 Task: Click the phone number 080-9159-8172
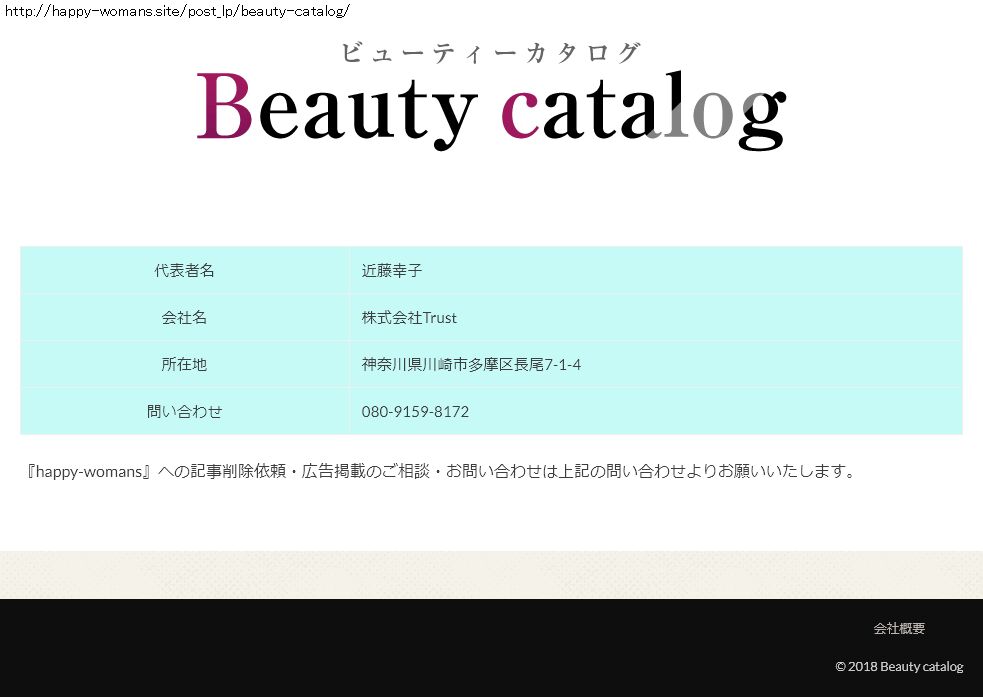415,412
